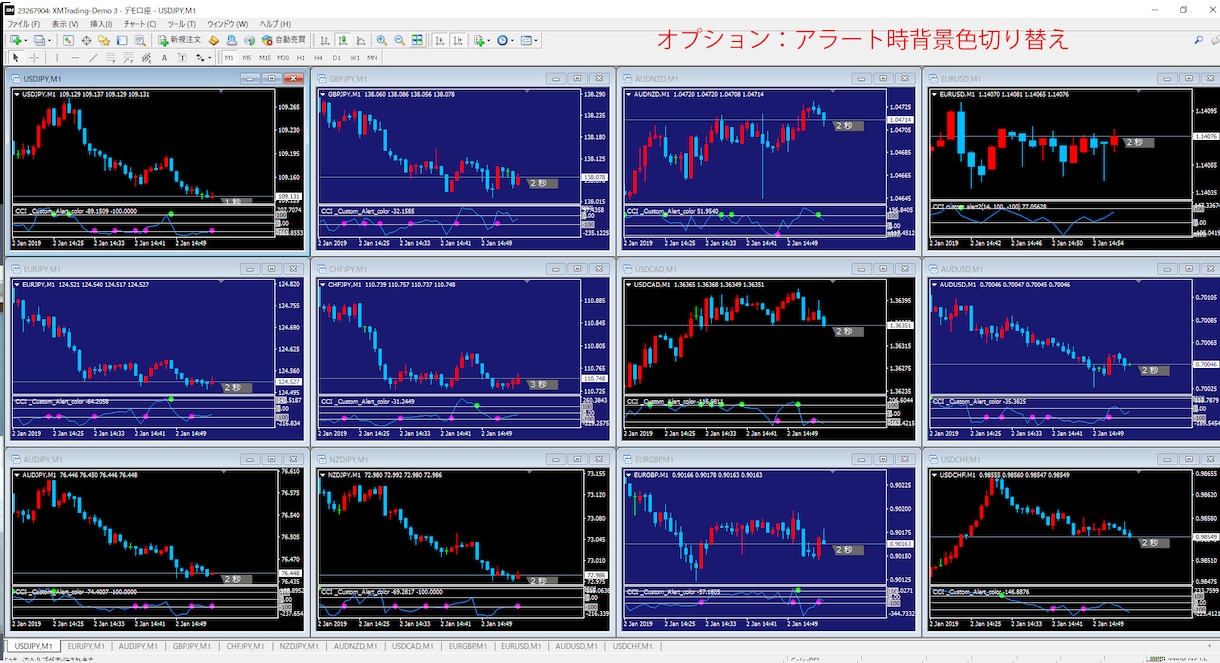Open the Profiles icon in the toolbar
The image size is (1220, 663).
[x=38, y=40]
